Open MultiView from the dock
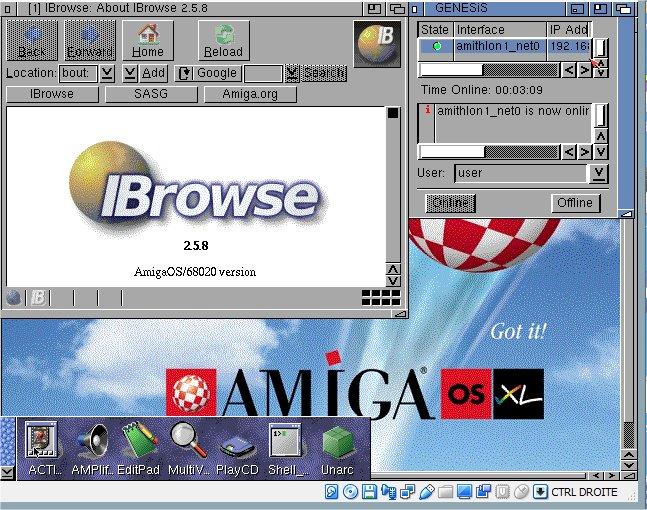 tap(188, 449)
